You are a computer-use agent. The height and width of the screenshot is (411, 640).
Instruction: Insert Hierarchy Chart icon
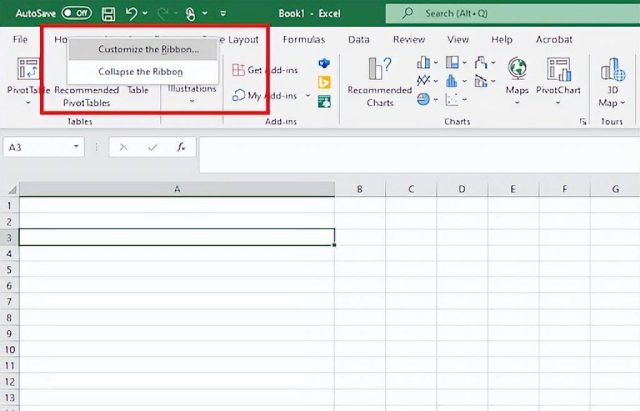click(x=452, y=62)
